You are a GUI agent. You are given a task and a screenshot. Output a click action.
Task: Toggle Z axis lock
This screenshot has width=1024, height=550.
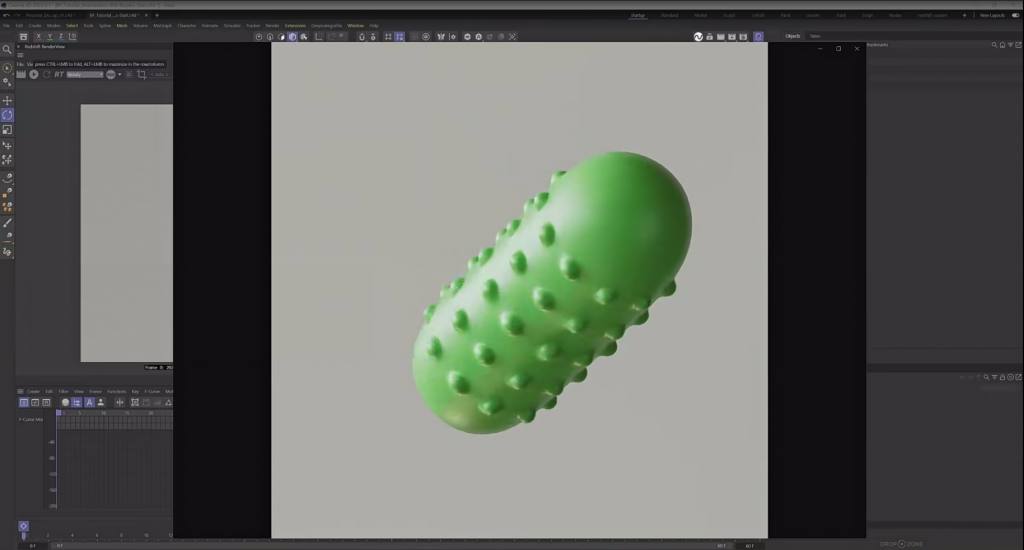tap(61, 37)
